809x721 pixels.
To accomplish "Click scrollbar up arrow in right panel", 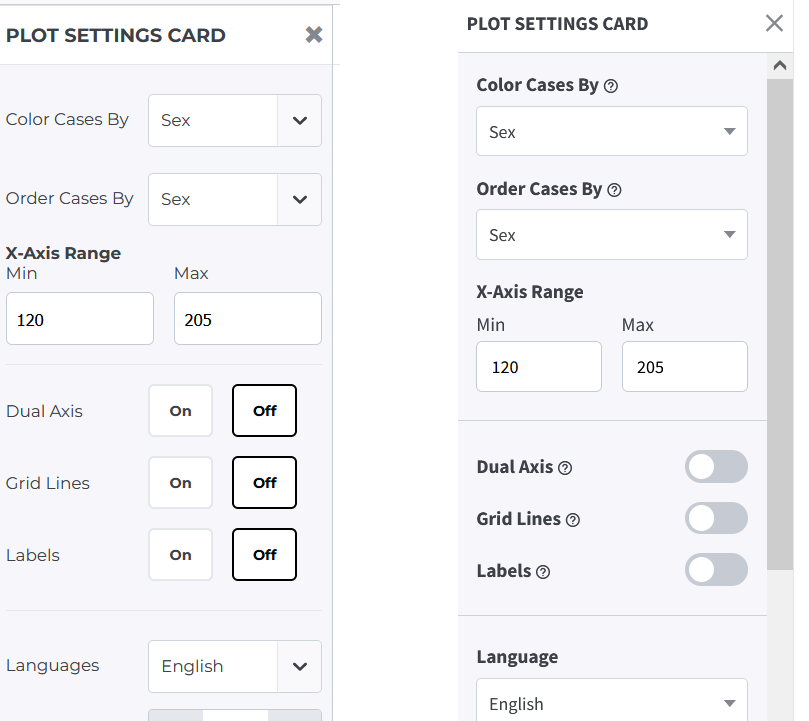I will tap(780, 66).
